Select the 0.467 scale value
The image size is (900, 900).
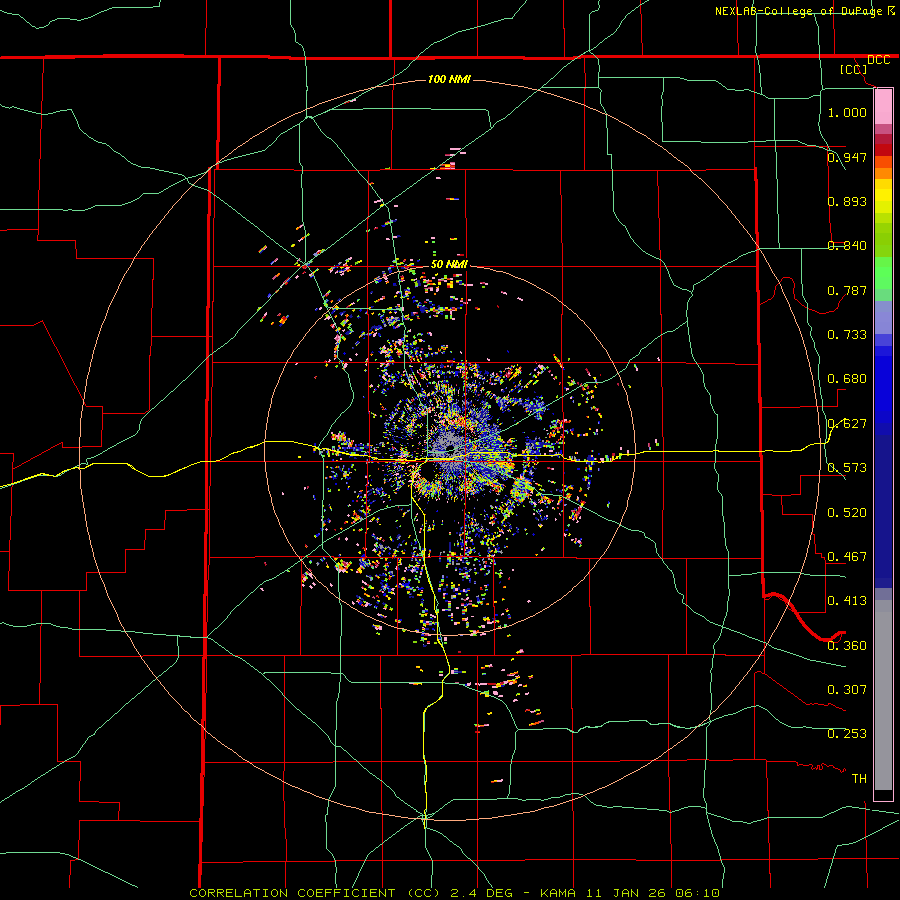pos(847,556)
